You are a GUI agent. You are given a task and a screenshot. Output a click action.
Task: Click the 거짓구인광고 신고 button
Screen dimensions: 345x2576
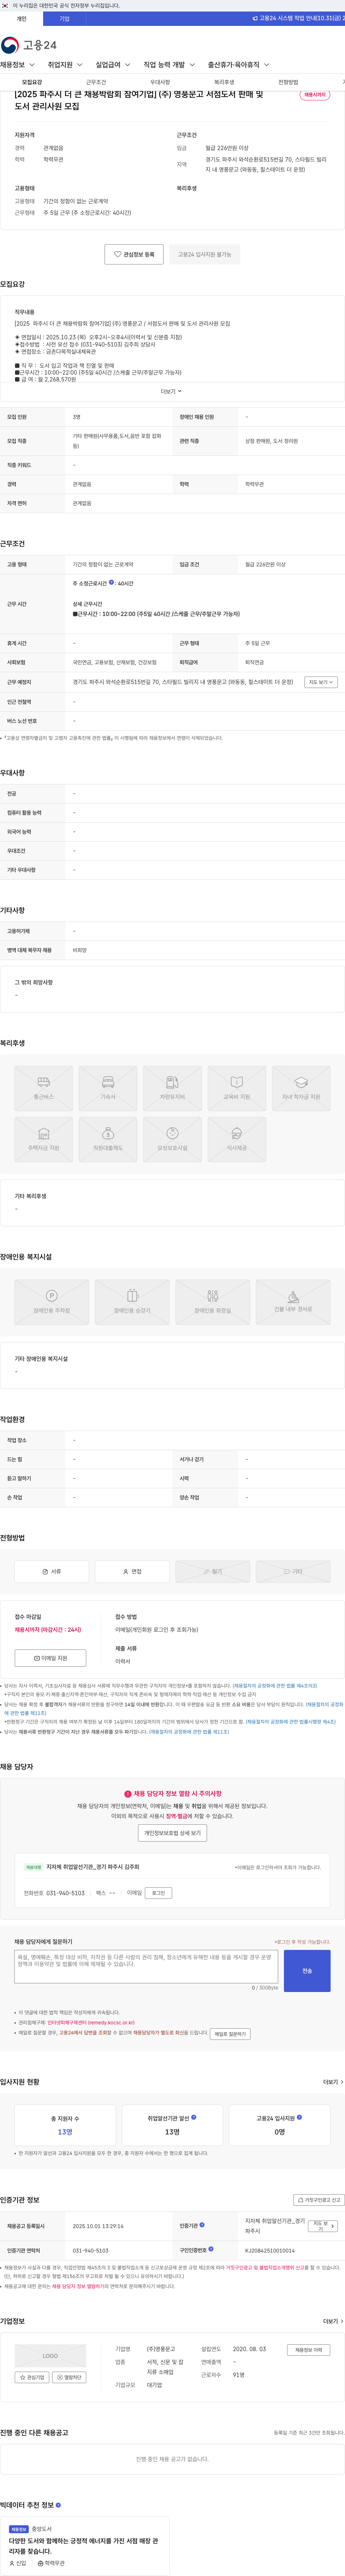(319, 2200)
